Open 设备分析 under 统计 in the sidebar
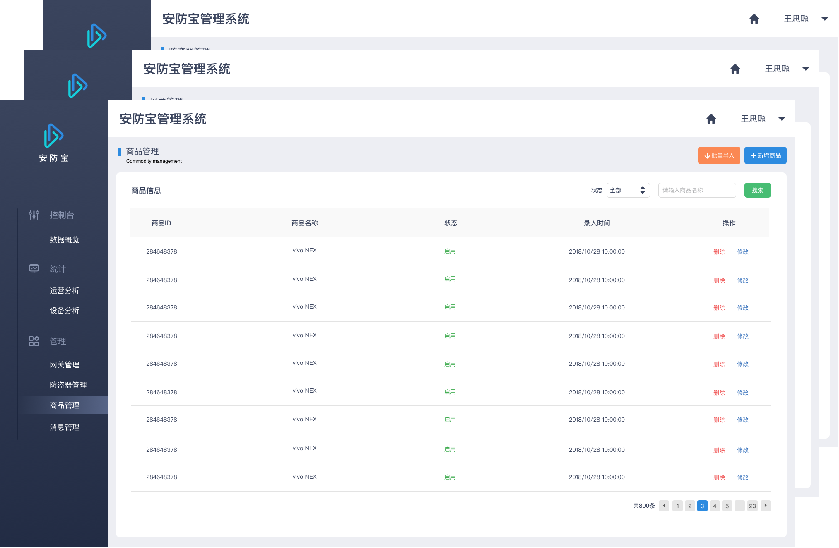Image resolution: width=839 pixels, height=548 pixels. point(64,311)
